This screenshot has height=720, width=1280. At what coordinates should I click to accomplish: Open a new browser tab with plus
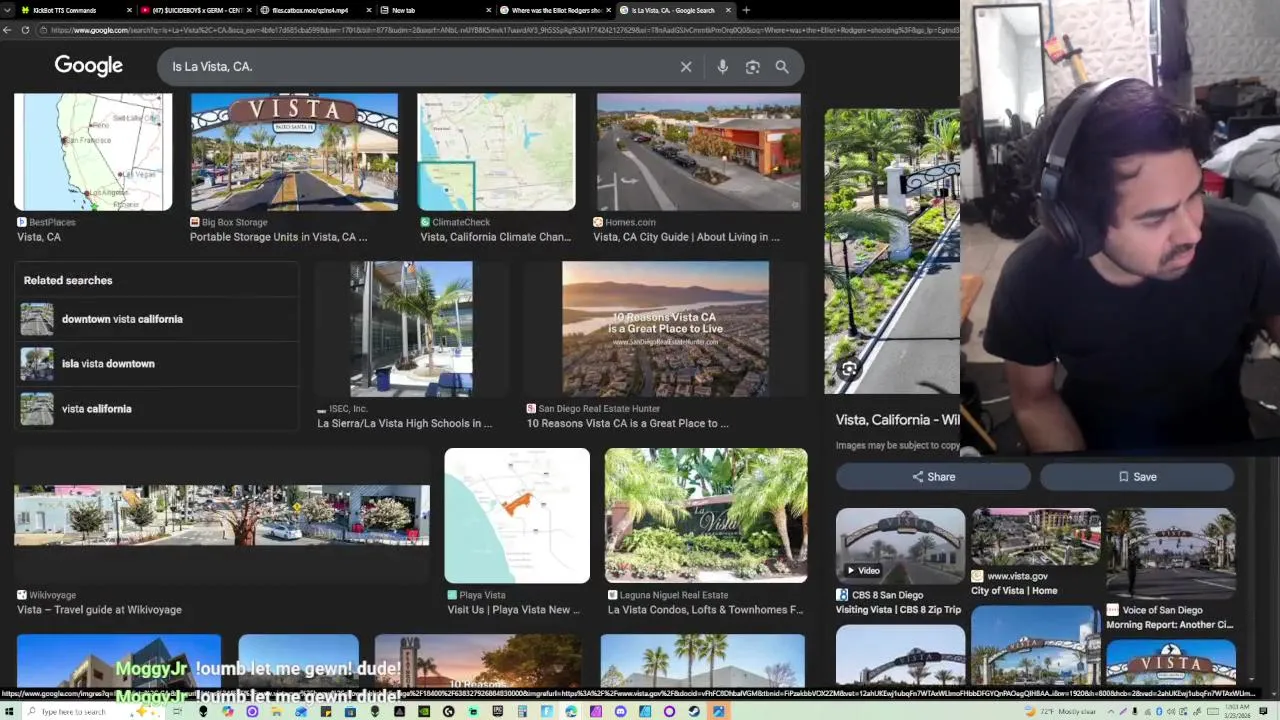pyautogui.click(x=746, y=10)
